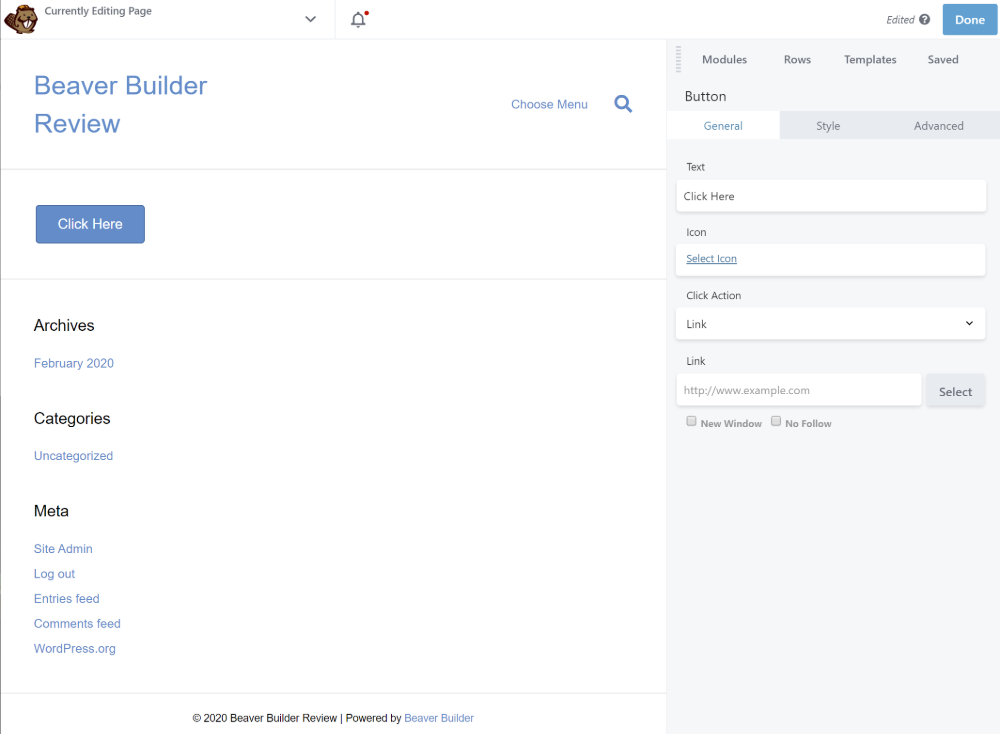
Task: Expand the Currently Editing Page chevron
Action: tap(311, 19)
